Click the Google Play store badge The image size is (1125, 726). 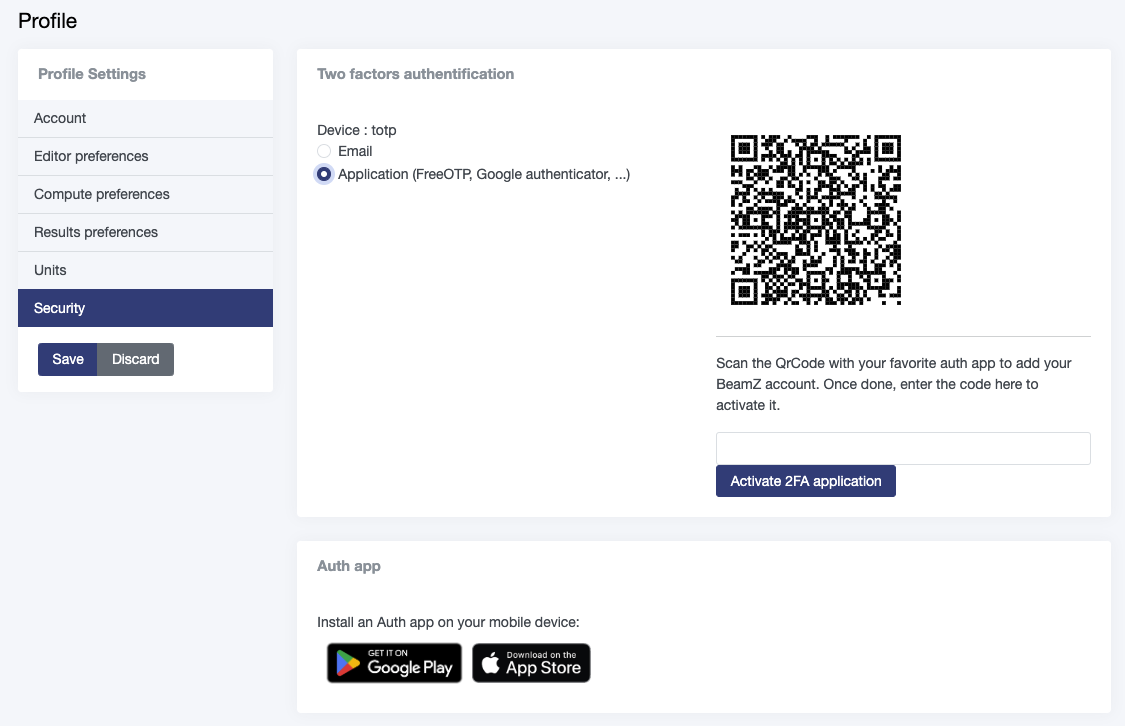394,663
